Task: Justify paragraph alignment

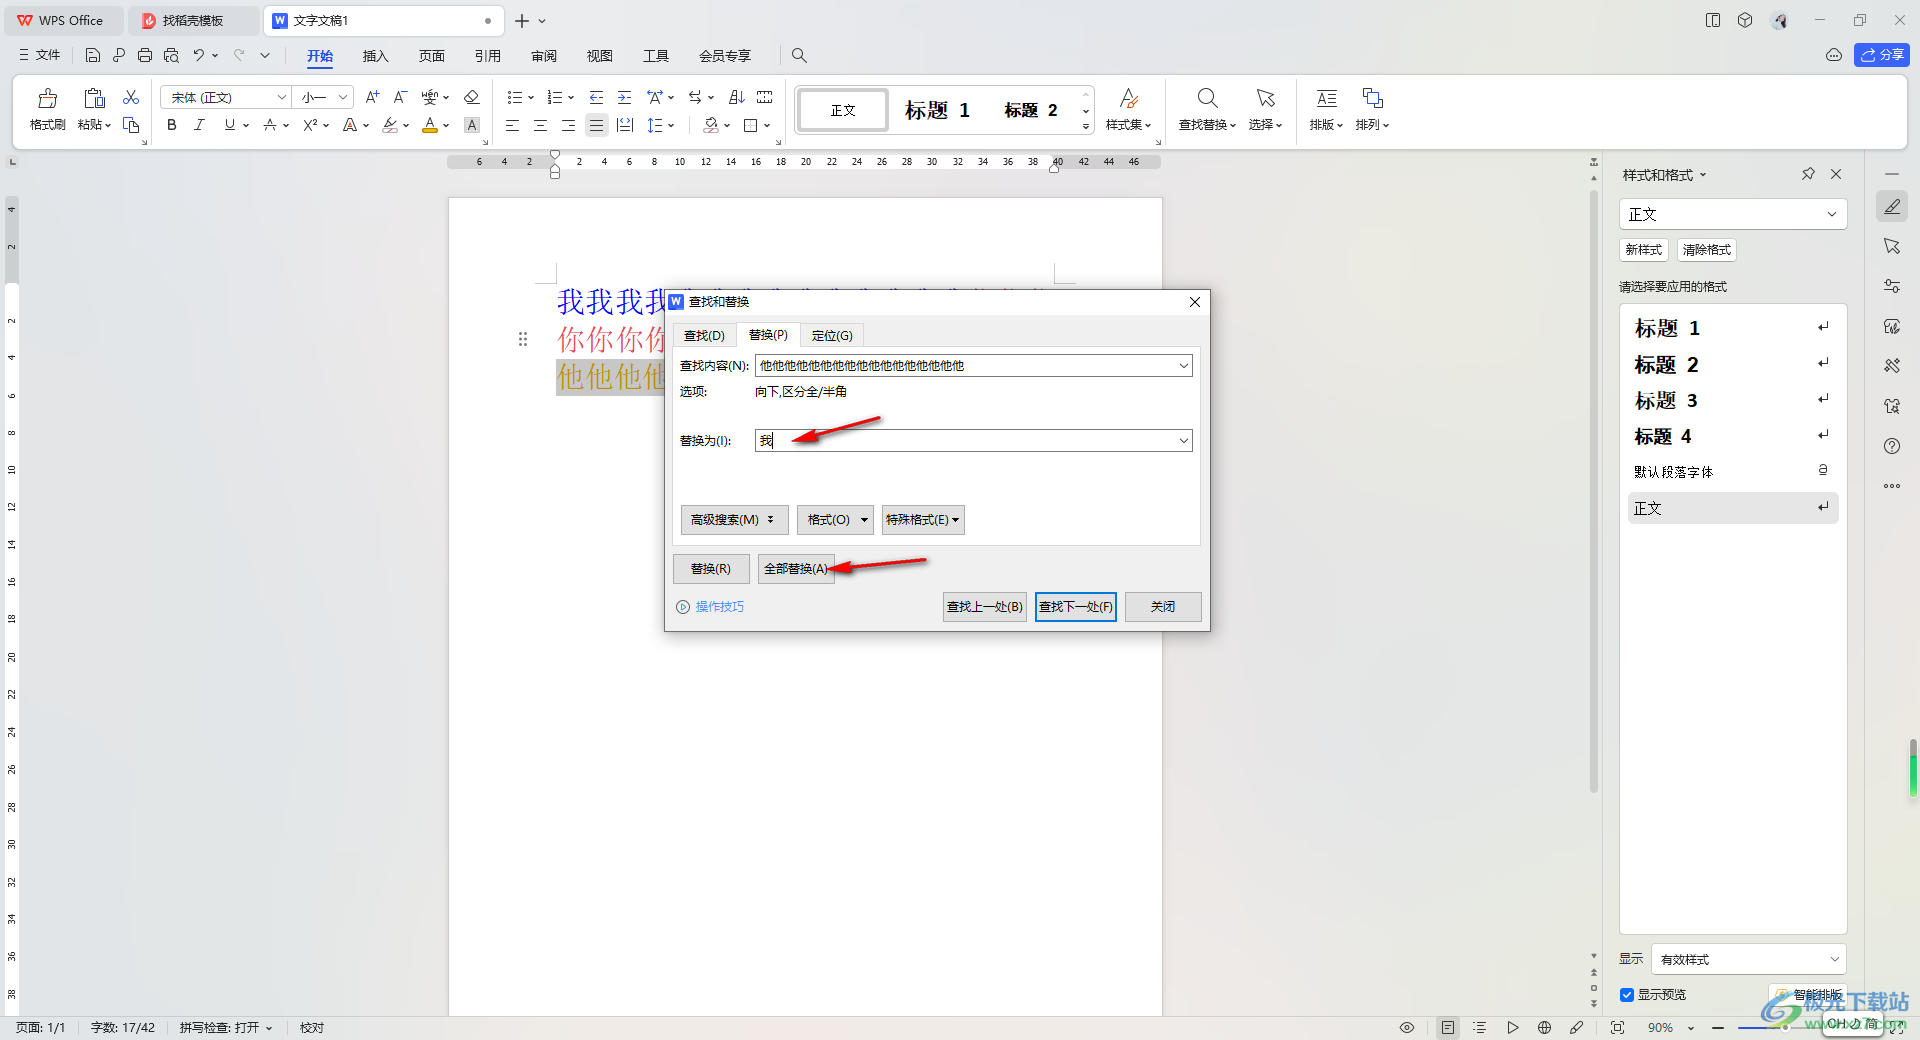Action: click(x=596, y=125)
